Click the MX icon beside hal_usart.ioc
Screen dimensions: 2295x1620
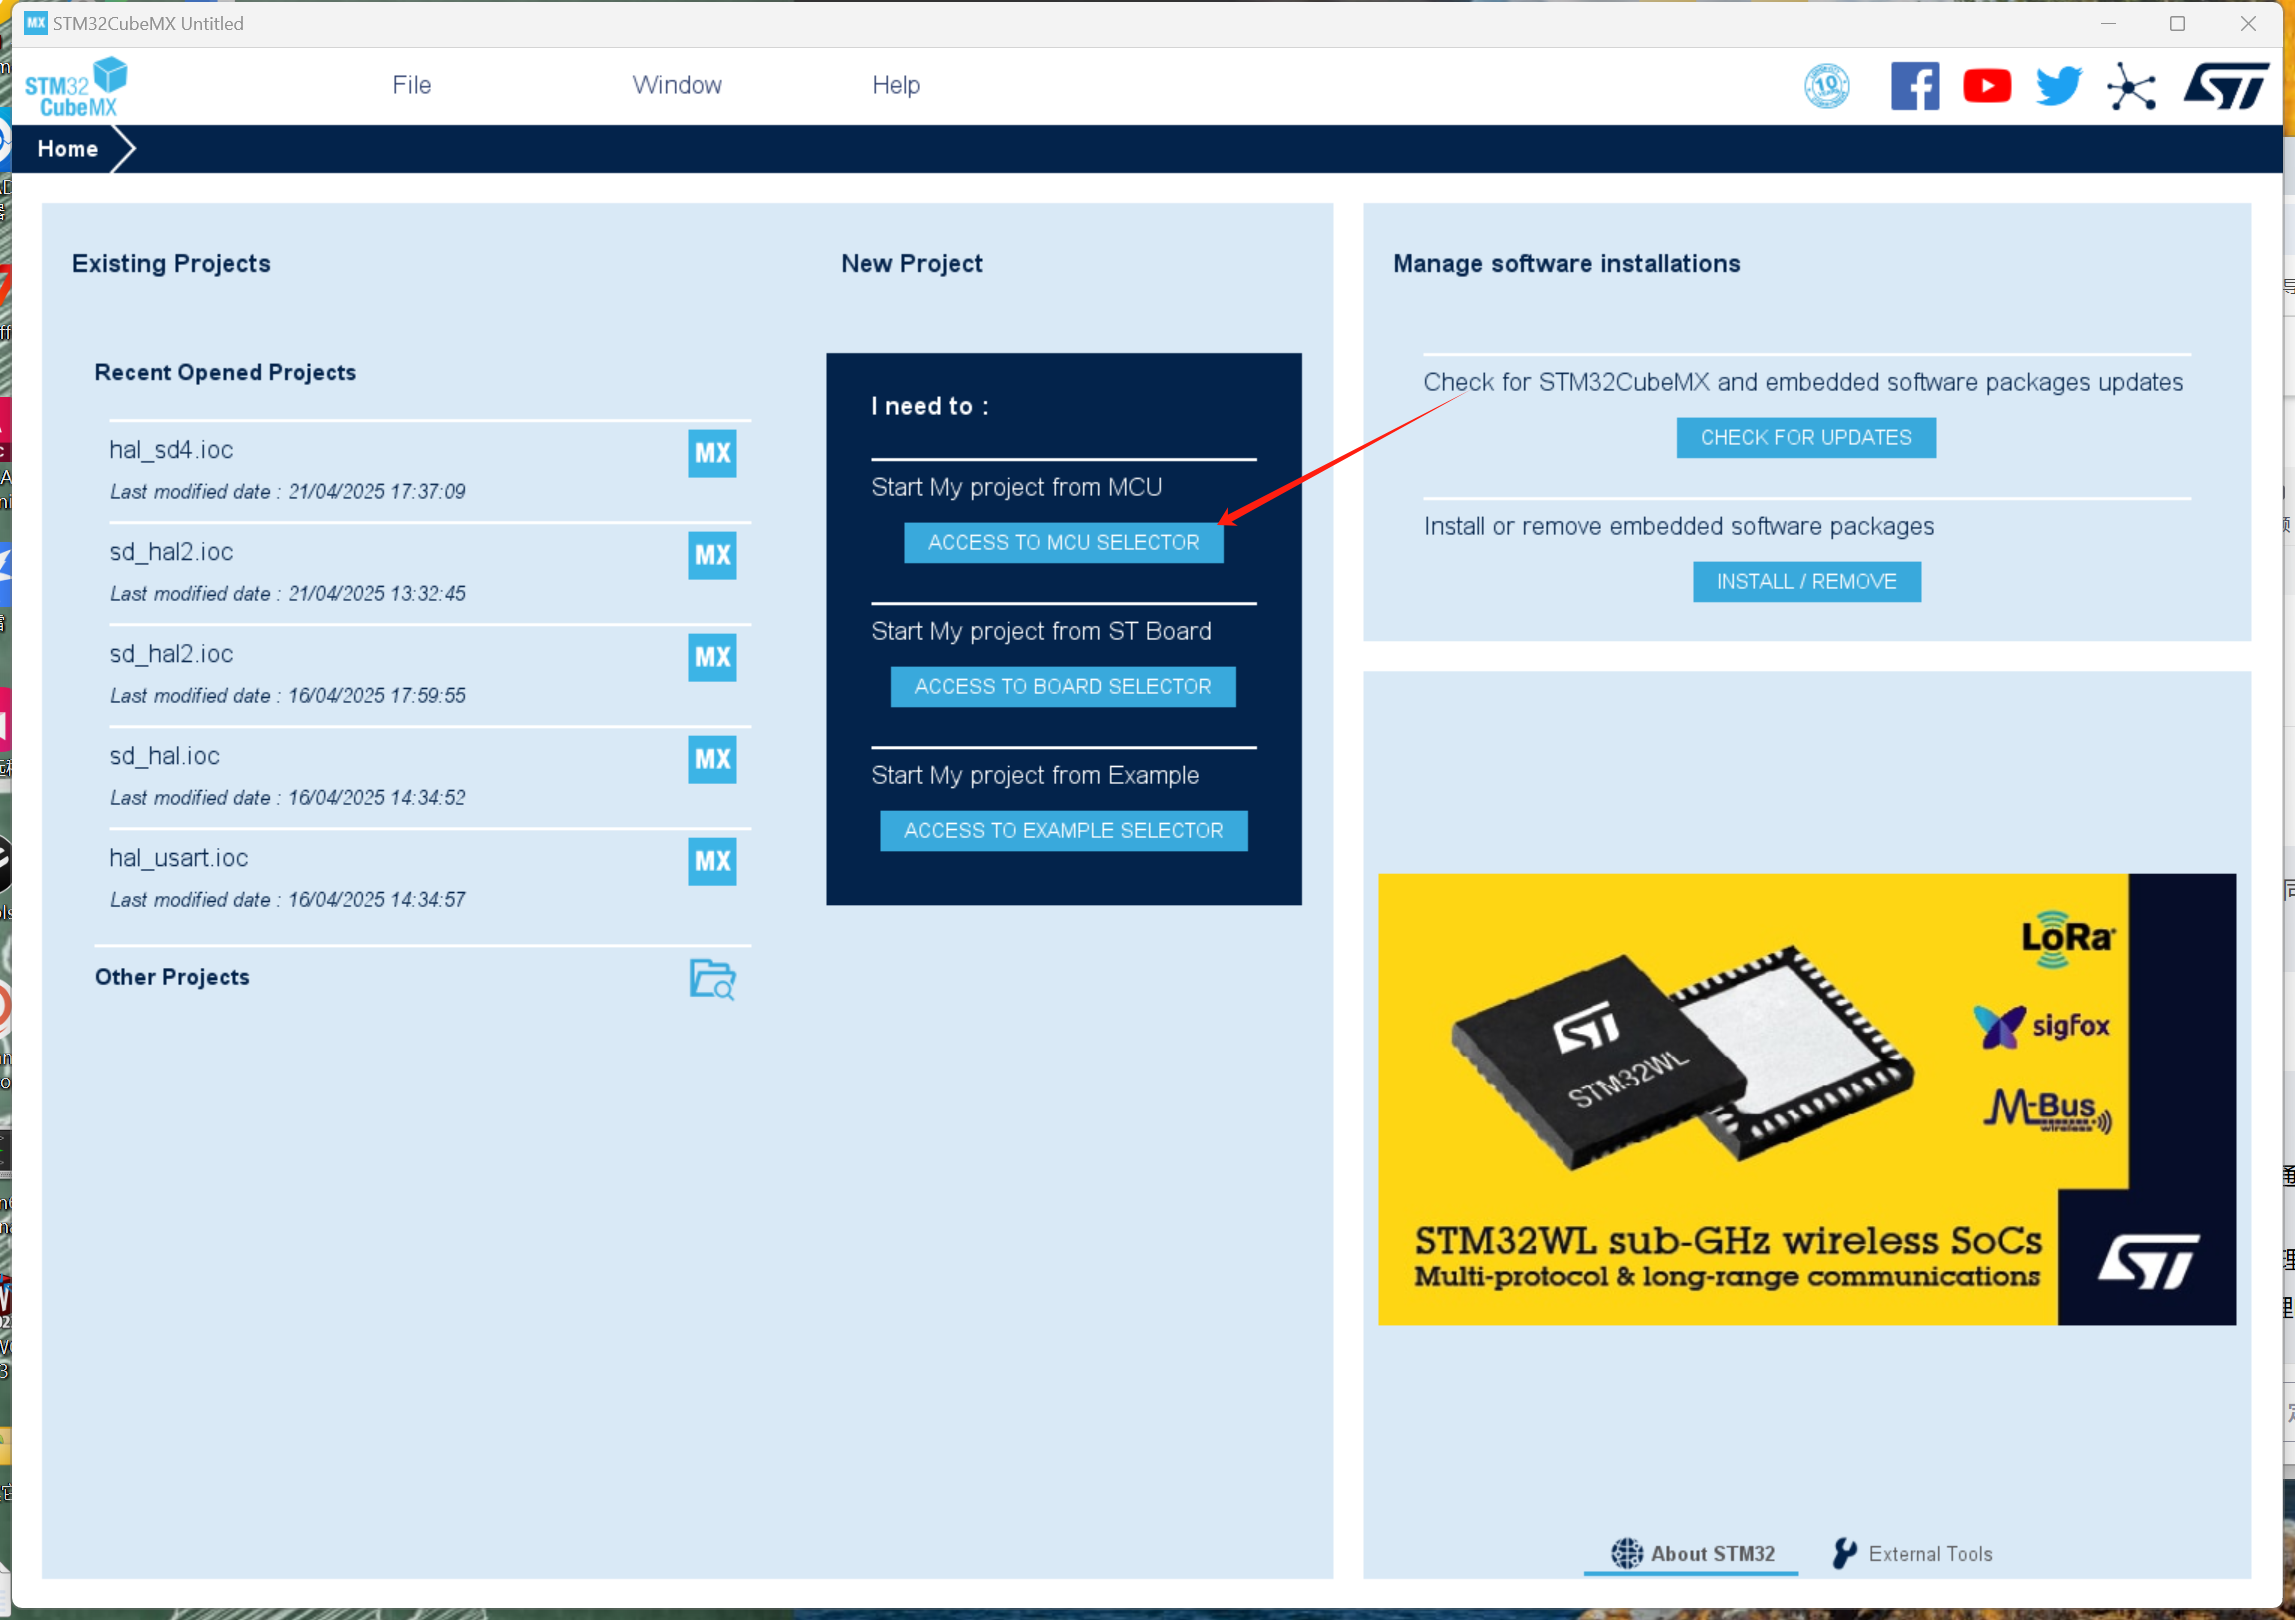pos(712,861)
